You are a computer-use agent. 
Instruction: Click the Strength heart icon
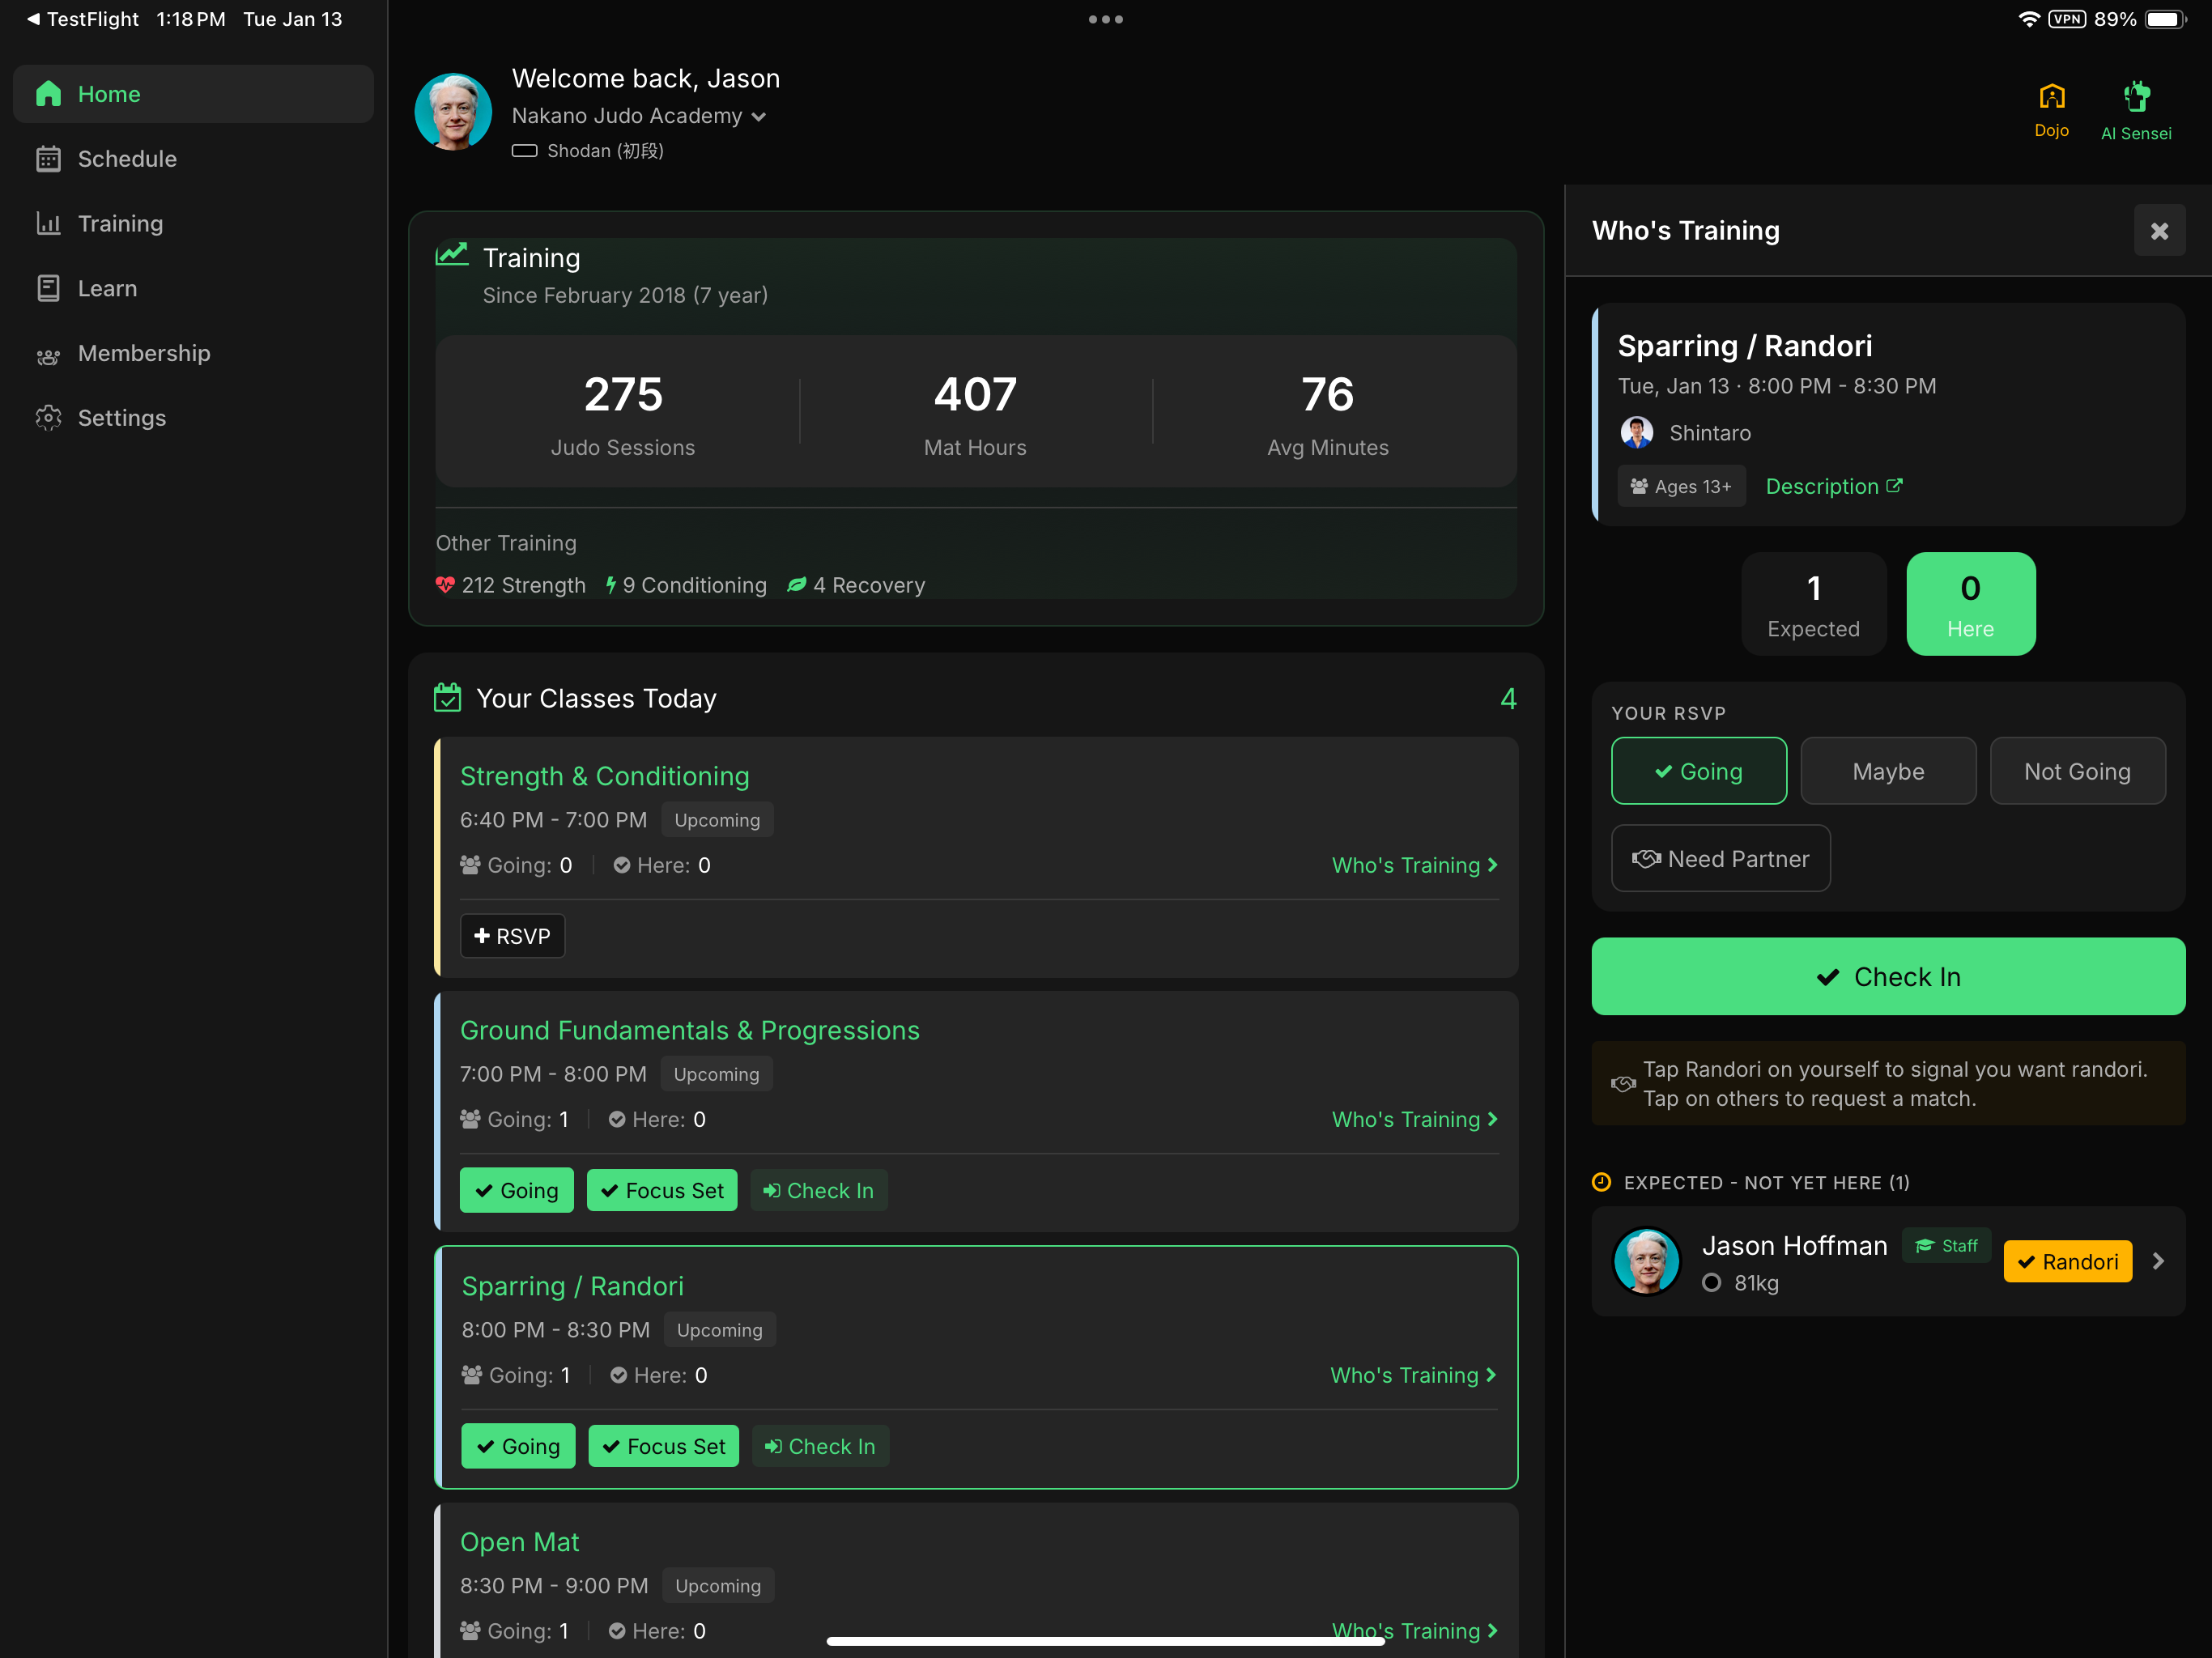[445, 585]
